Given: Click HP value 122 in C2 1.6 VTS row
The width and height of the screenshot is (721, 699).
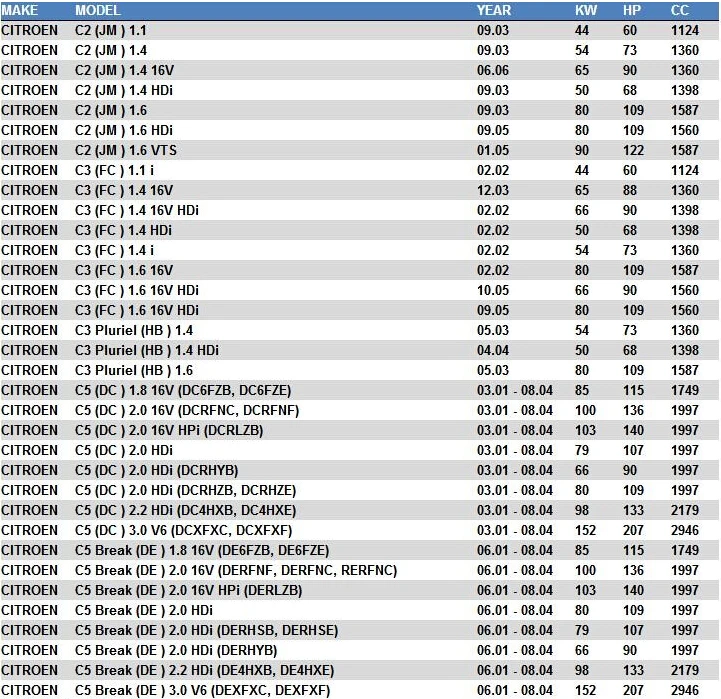Looking at the screenshot, I should pyautogui.click(x=633, y=150).
